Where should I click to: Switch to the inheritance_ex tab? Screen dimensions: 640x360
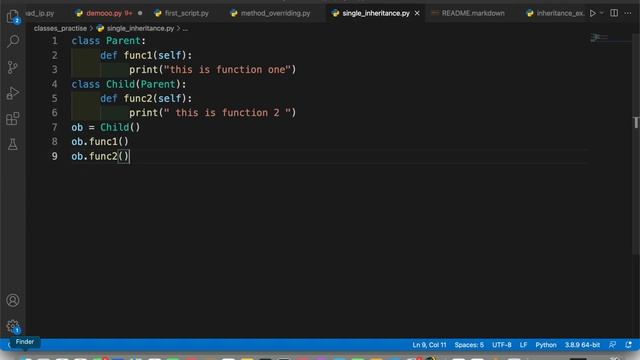(x=555, y=13)
